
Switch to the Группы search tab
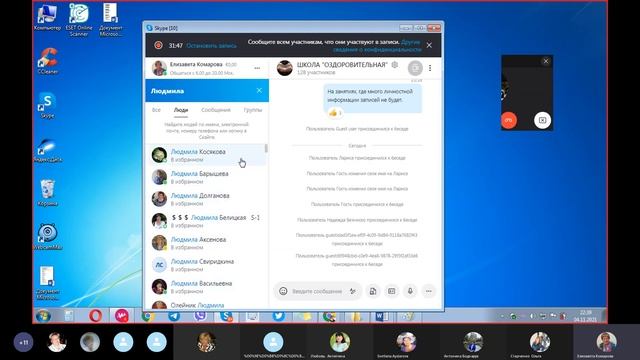pos(253,110)
